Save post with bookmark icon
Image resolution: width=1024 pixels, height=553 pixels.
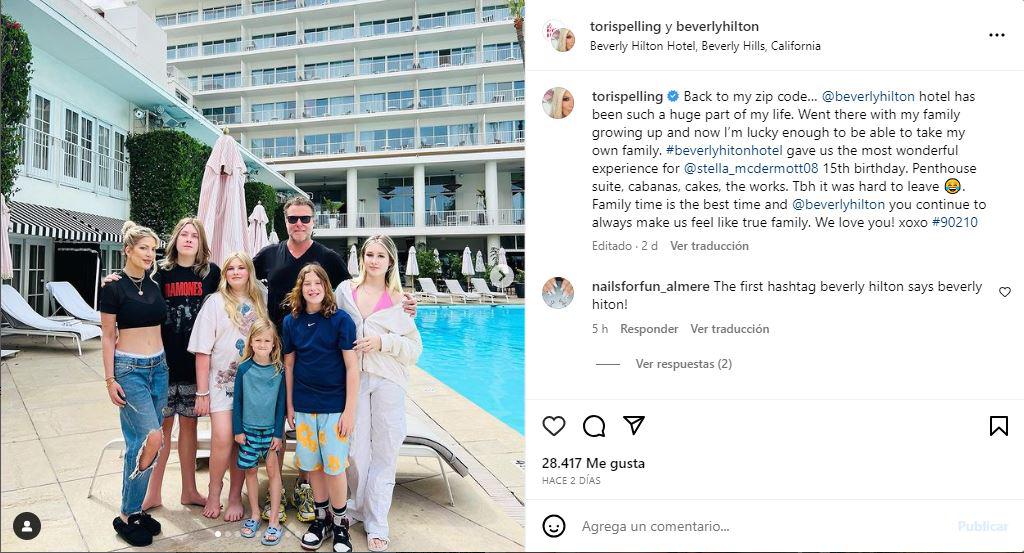(x=998, y=426)
